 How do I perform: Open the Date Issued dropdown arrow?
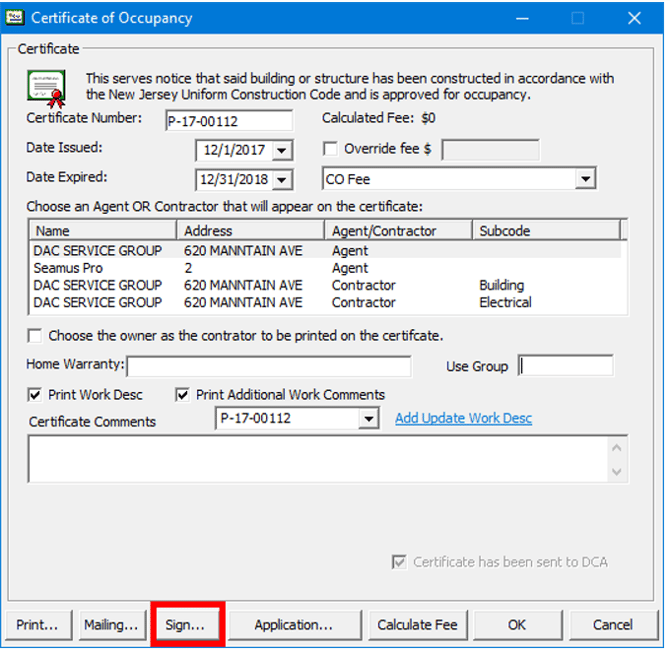point(282,151)
